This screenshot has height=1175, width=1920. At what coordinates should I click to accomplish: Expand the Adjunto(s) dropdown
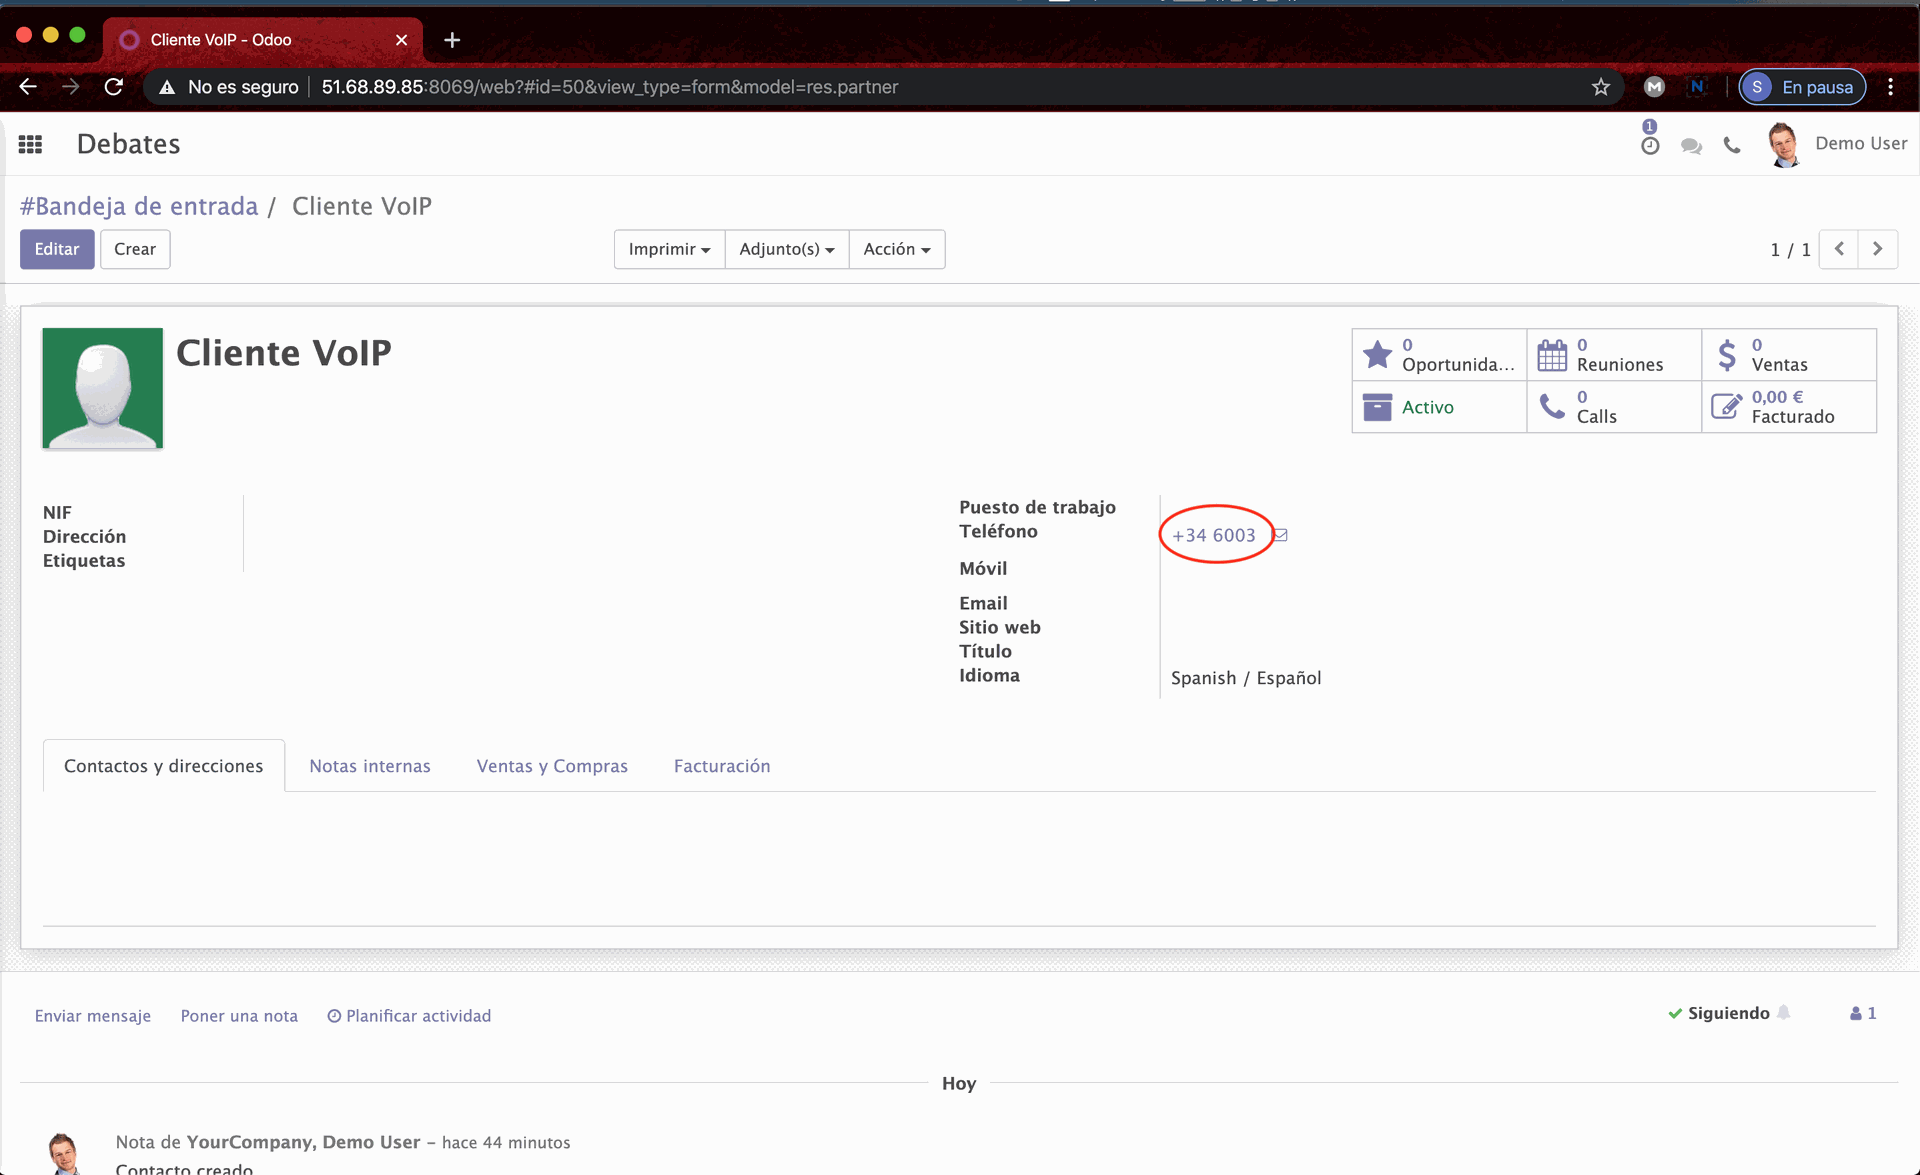(x=786, y=249)
